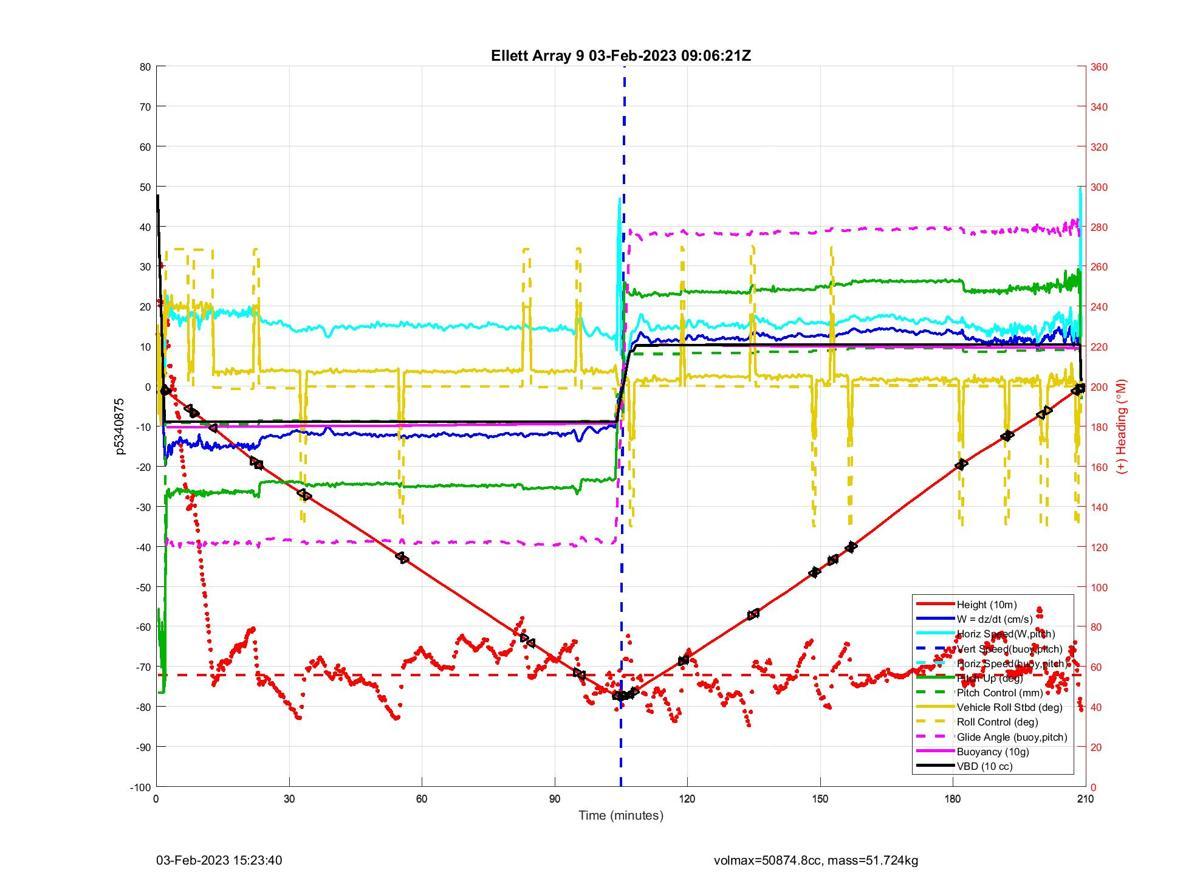Screen dimensions: 1200x885
Task: Click the plot title "Ellett Array 9 03-Feb-2023 09:06:21Z"
Action: pos(620,56)
